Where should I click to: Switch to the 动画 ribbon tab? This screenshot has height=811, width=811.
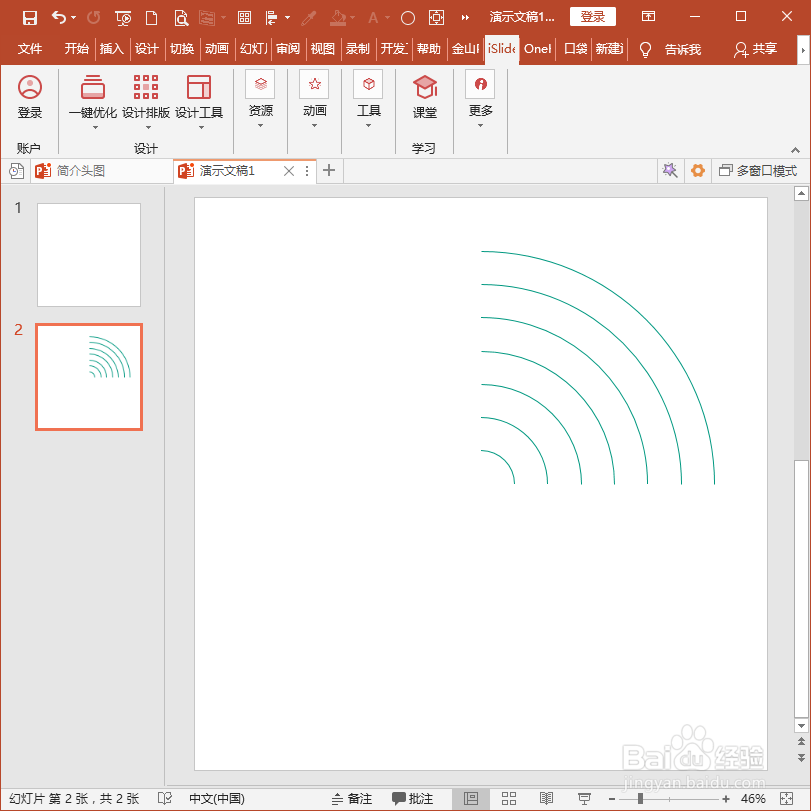tap(217, 49)
